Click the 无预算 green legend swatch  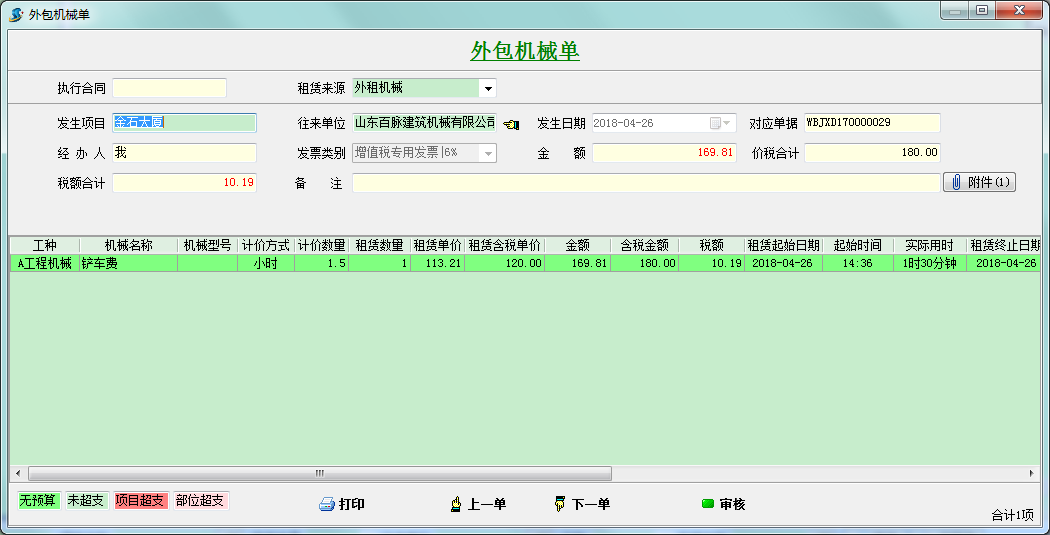coord(38,500)
